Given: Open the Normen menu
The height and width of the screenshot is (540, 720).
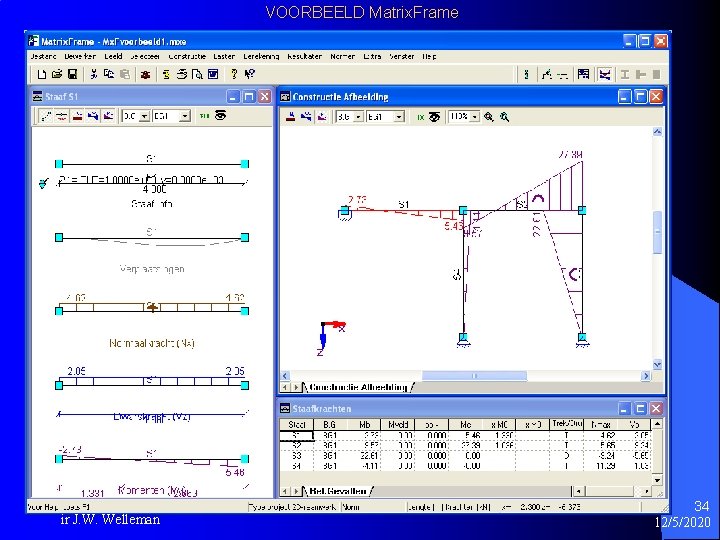Looking at the screenshot, I should click(x=343, y=56).
